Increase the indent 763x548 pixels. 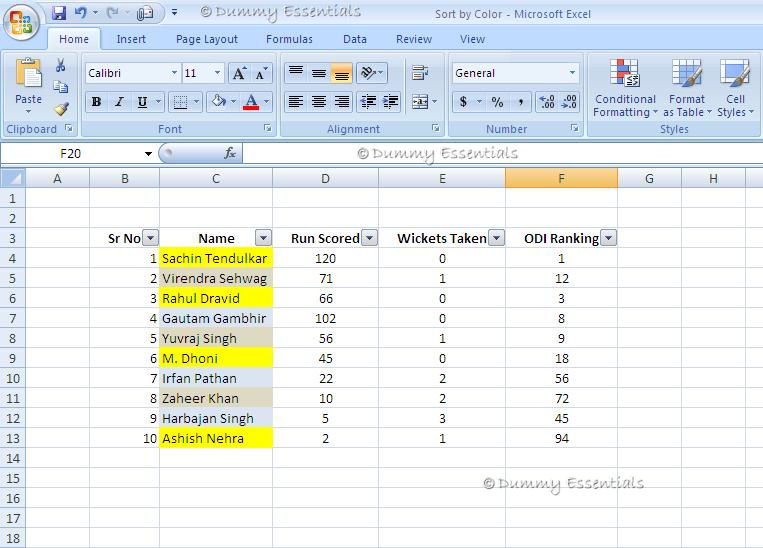click(x=390, y=102)
